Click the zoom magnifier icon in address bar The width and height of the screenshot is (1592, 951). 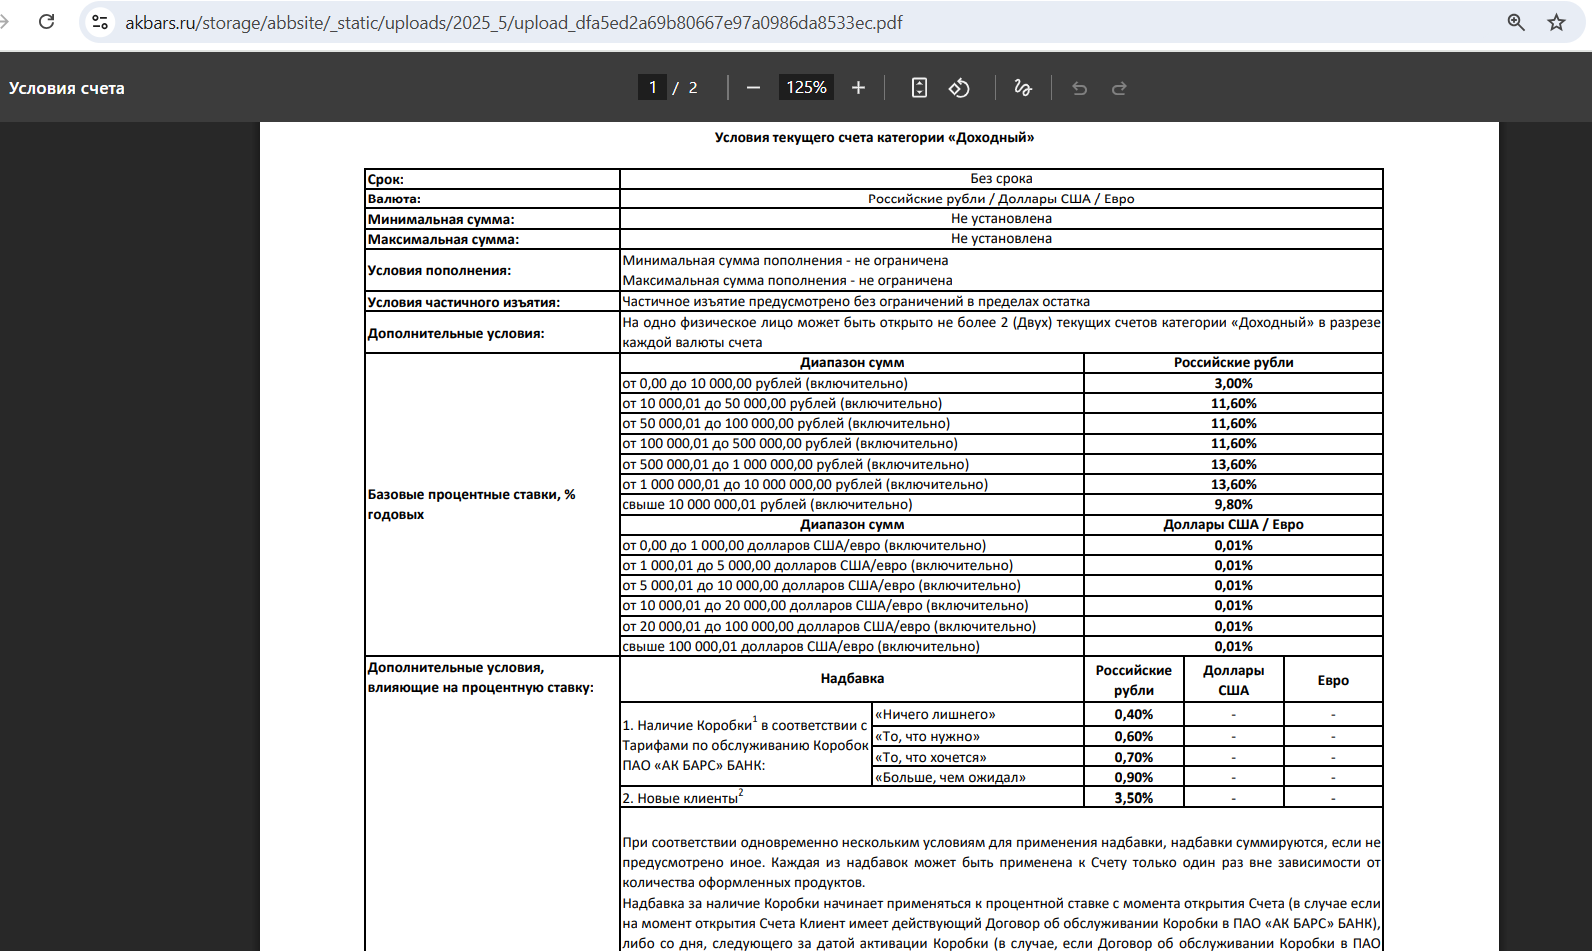(1516, 22)
